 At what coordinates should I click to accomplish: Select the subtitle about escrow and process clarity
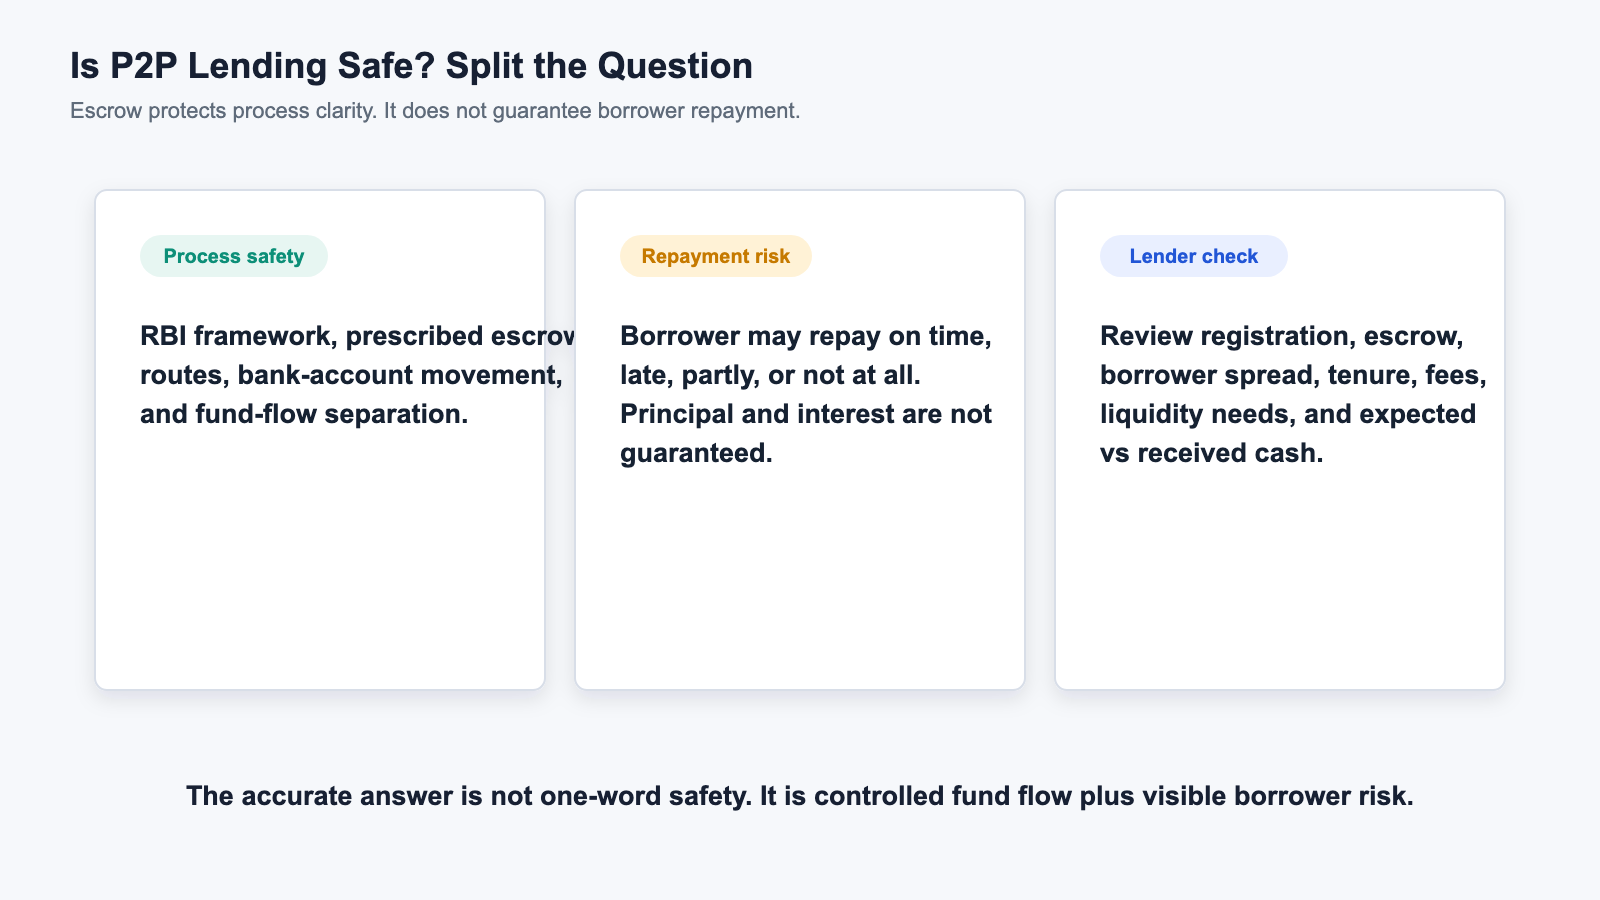point(435,110)
